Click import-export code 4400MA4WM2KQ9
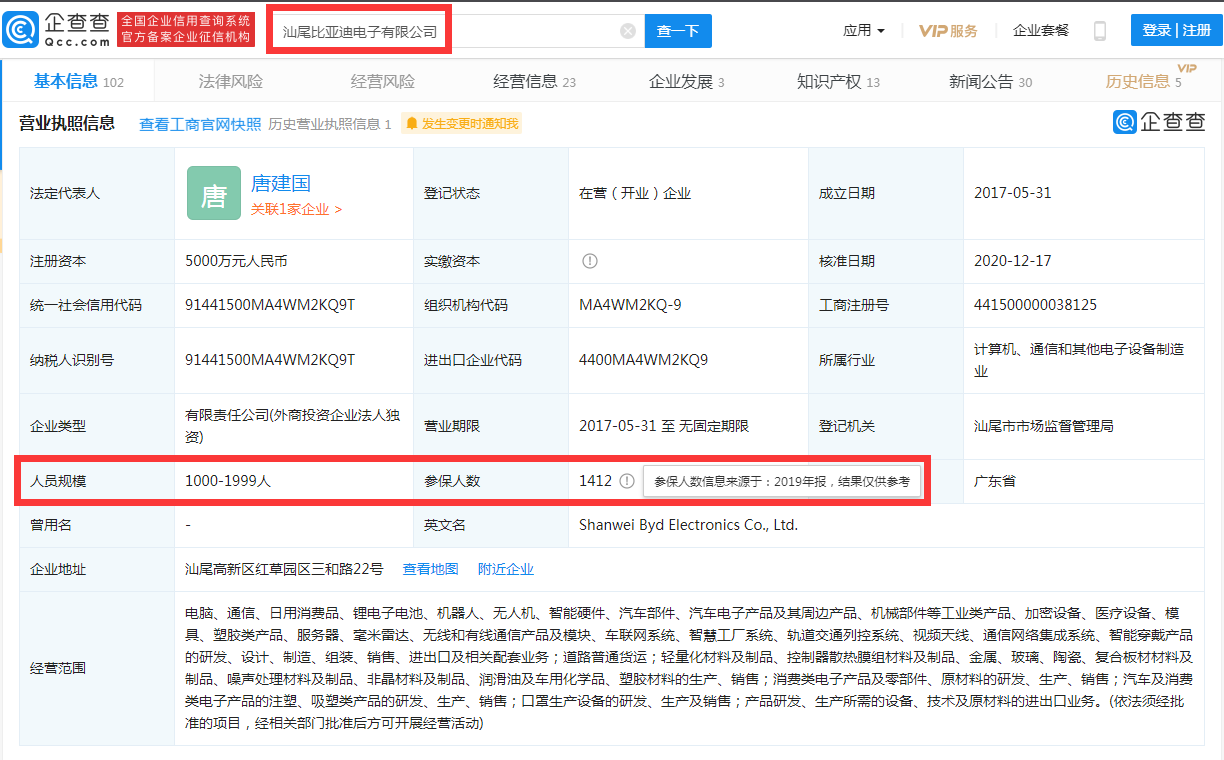Screen dimensions: 1224x760 pos(643,360)
